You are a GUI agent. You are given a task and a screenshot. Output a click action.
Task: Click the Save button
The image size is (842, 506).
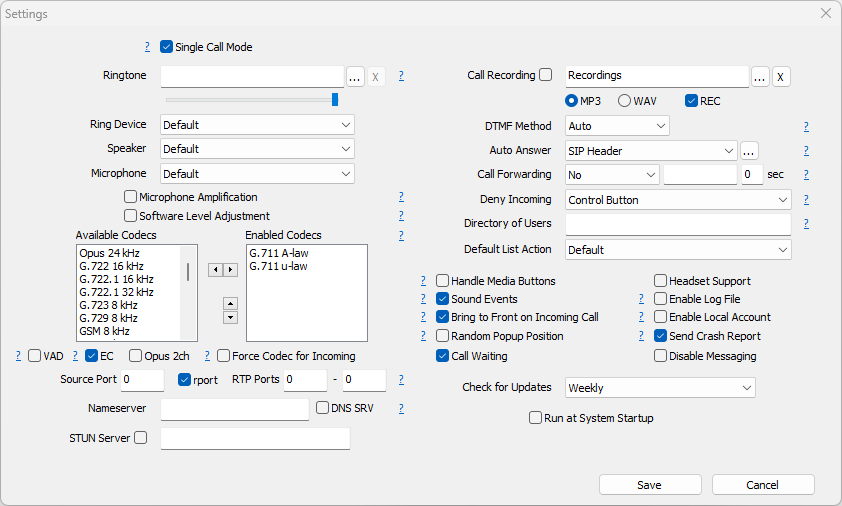pos(649,485)
